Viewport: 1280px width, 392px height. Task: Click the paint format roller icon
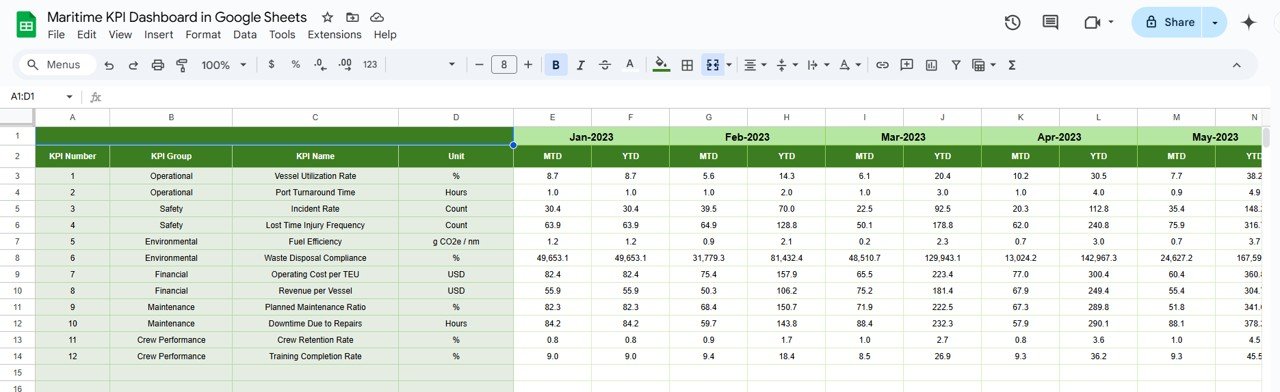[182, 65]
